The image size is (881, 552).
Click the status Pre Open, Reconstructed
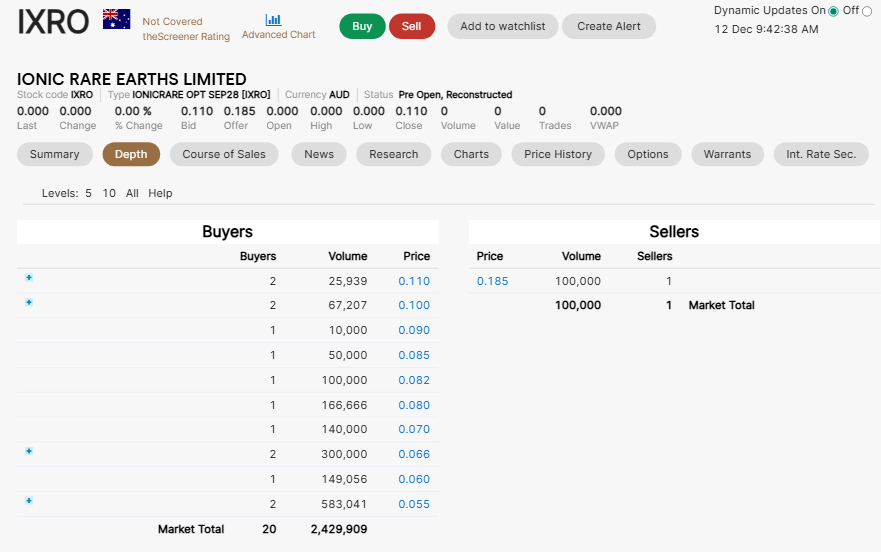(x=455, y=94)
